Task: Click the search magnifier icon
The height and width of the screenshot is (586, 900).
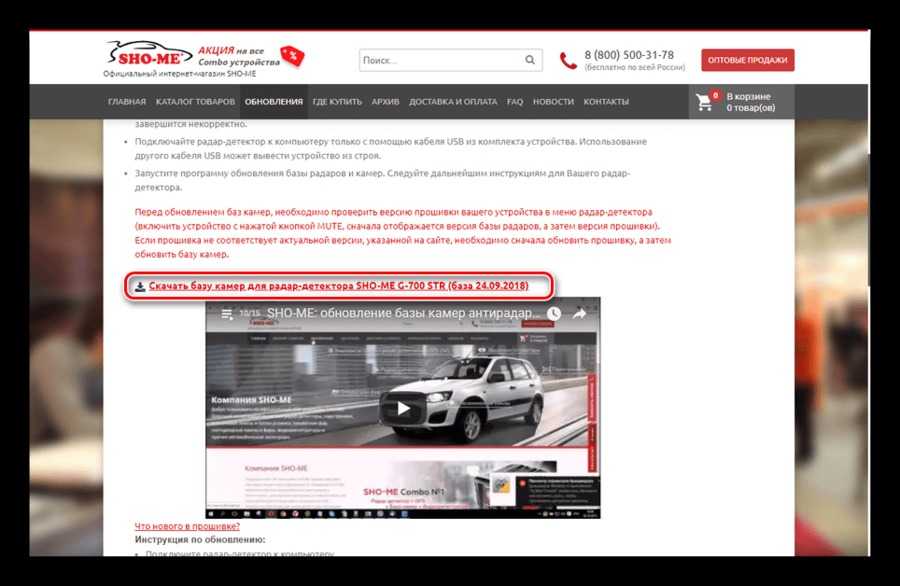Action: click(528, 60)
